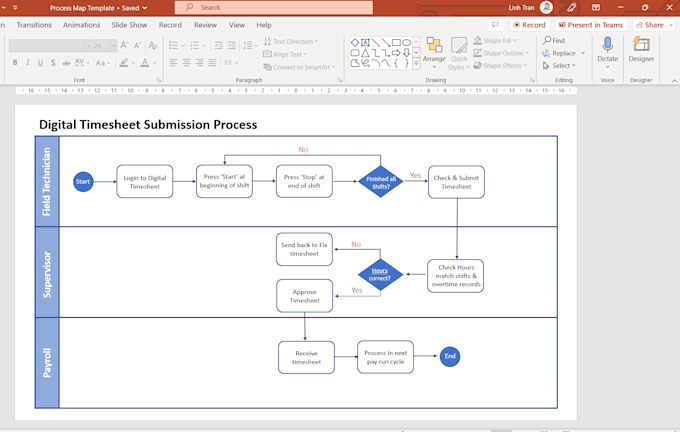Screen dimensions: 680x432
Task: Select the down arrow shape
Action: tap(406, 53)
